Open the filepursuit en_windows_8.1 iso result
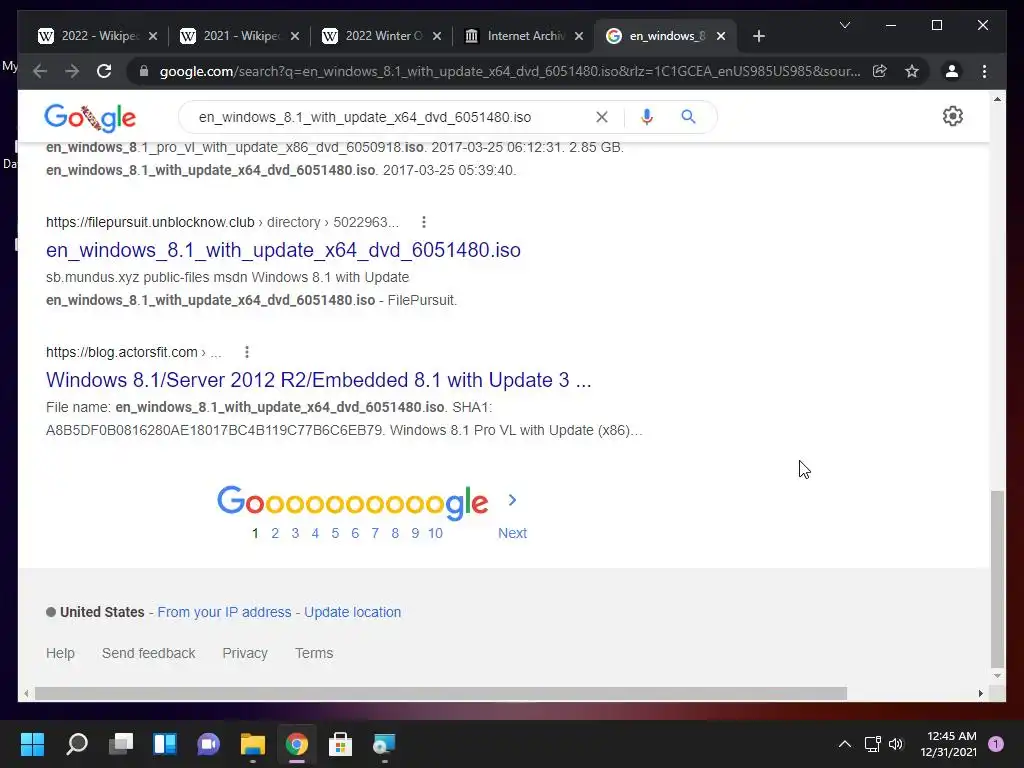 click(x=283, y=250)
